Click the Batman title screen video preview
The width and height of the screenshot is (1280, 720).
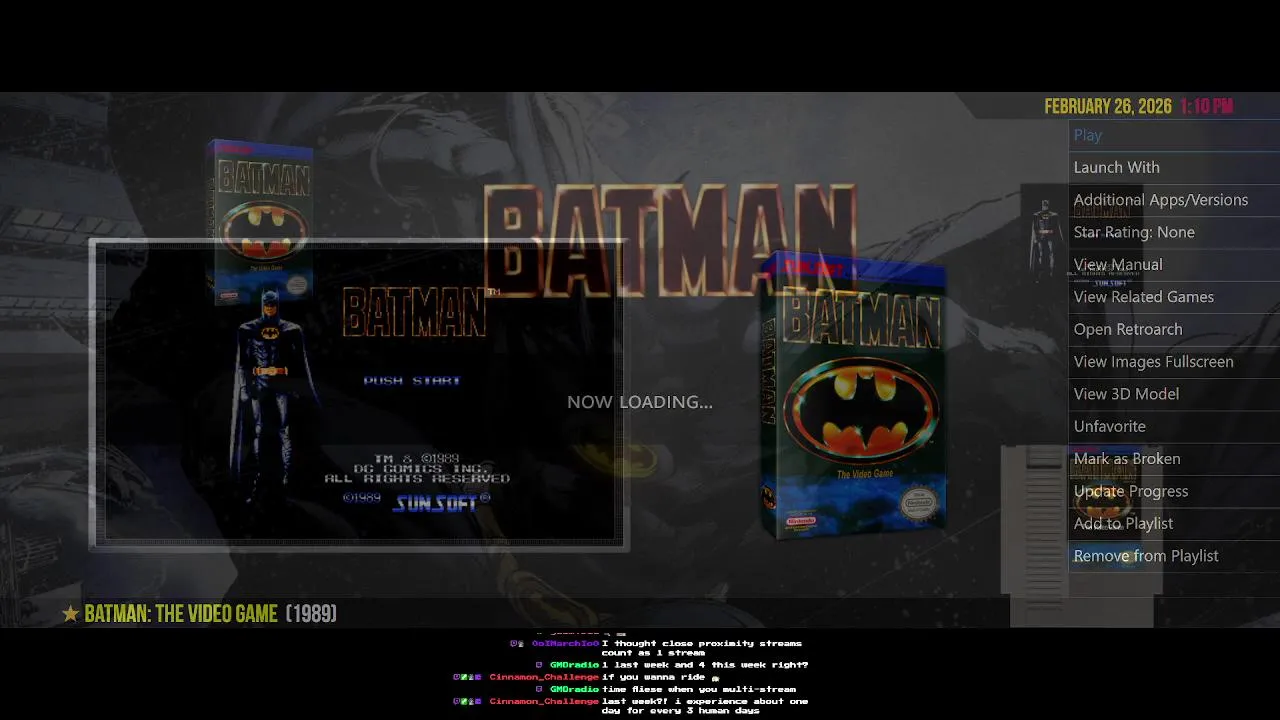[358, 394]
